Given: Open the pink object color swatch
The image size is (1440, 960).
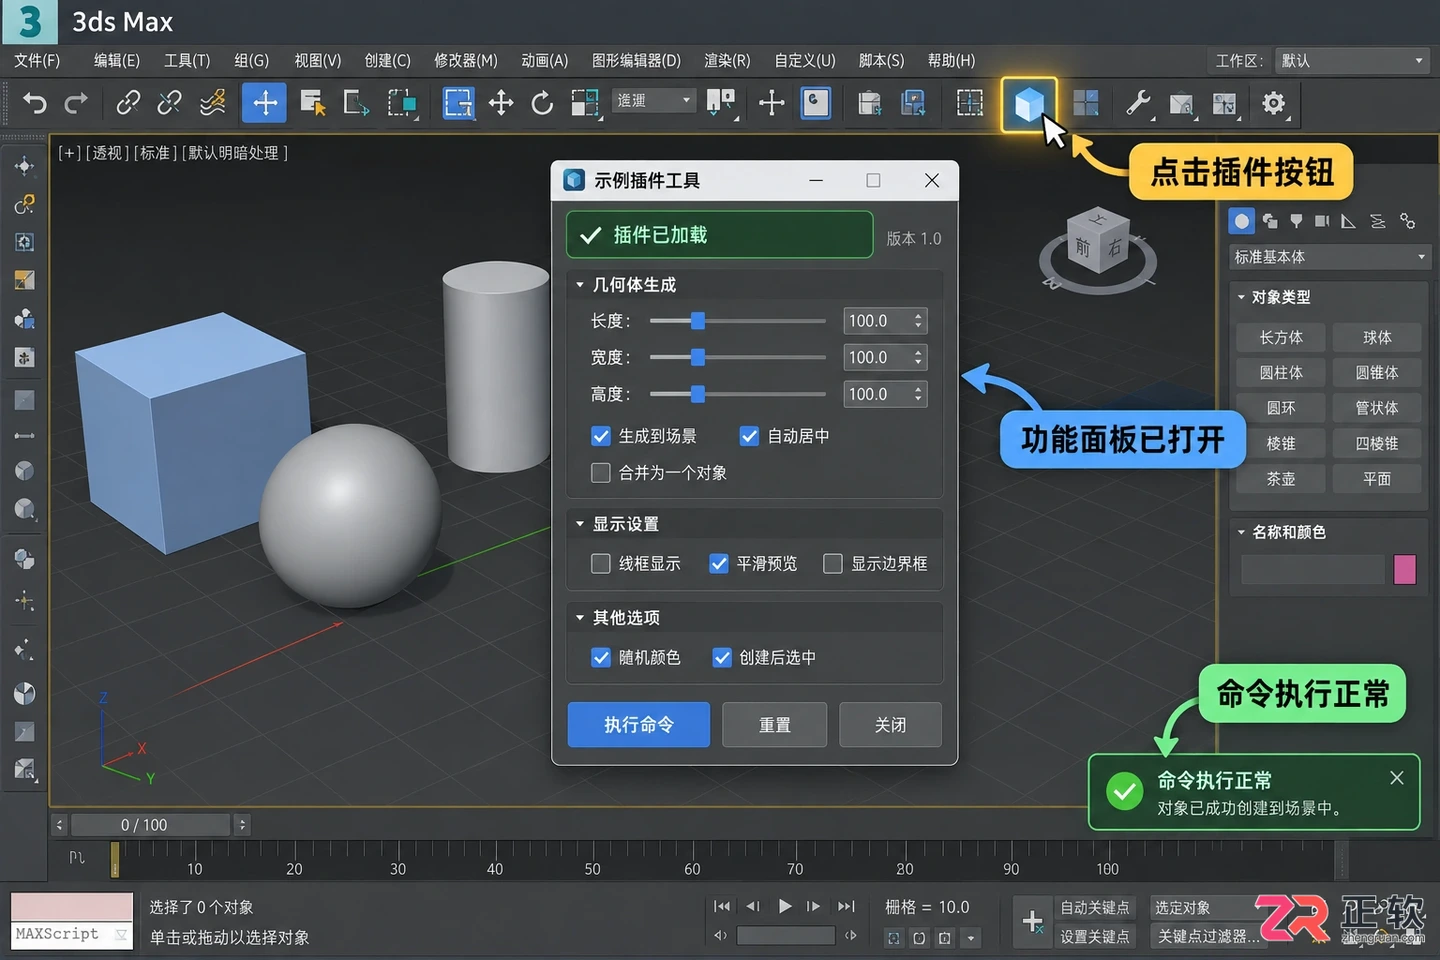Looking at the screenshot, I should pos(1405,569).
